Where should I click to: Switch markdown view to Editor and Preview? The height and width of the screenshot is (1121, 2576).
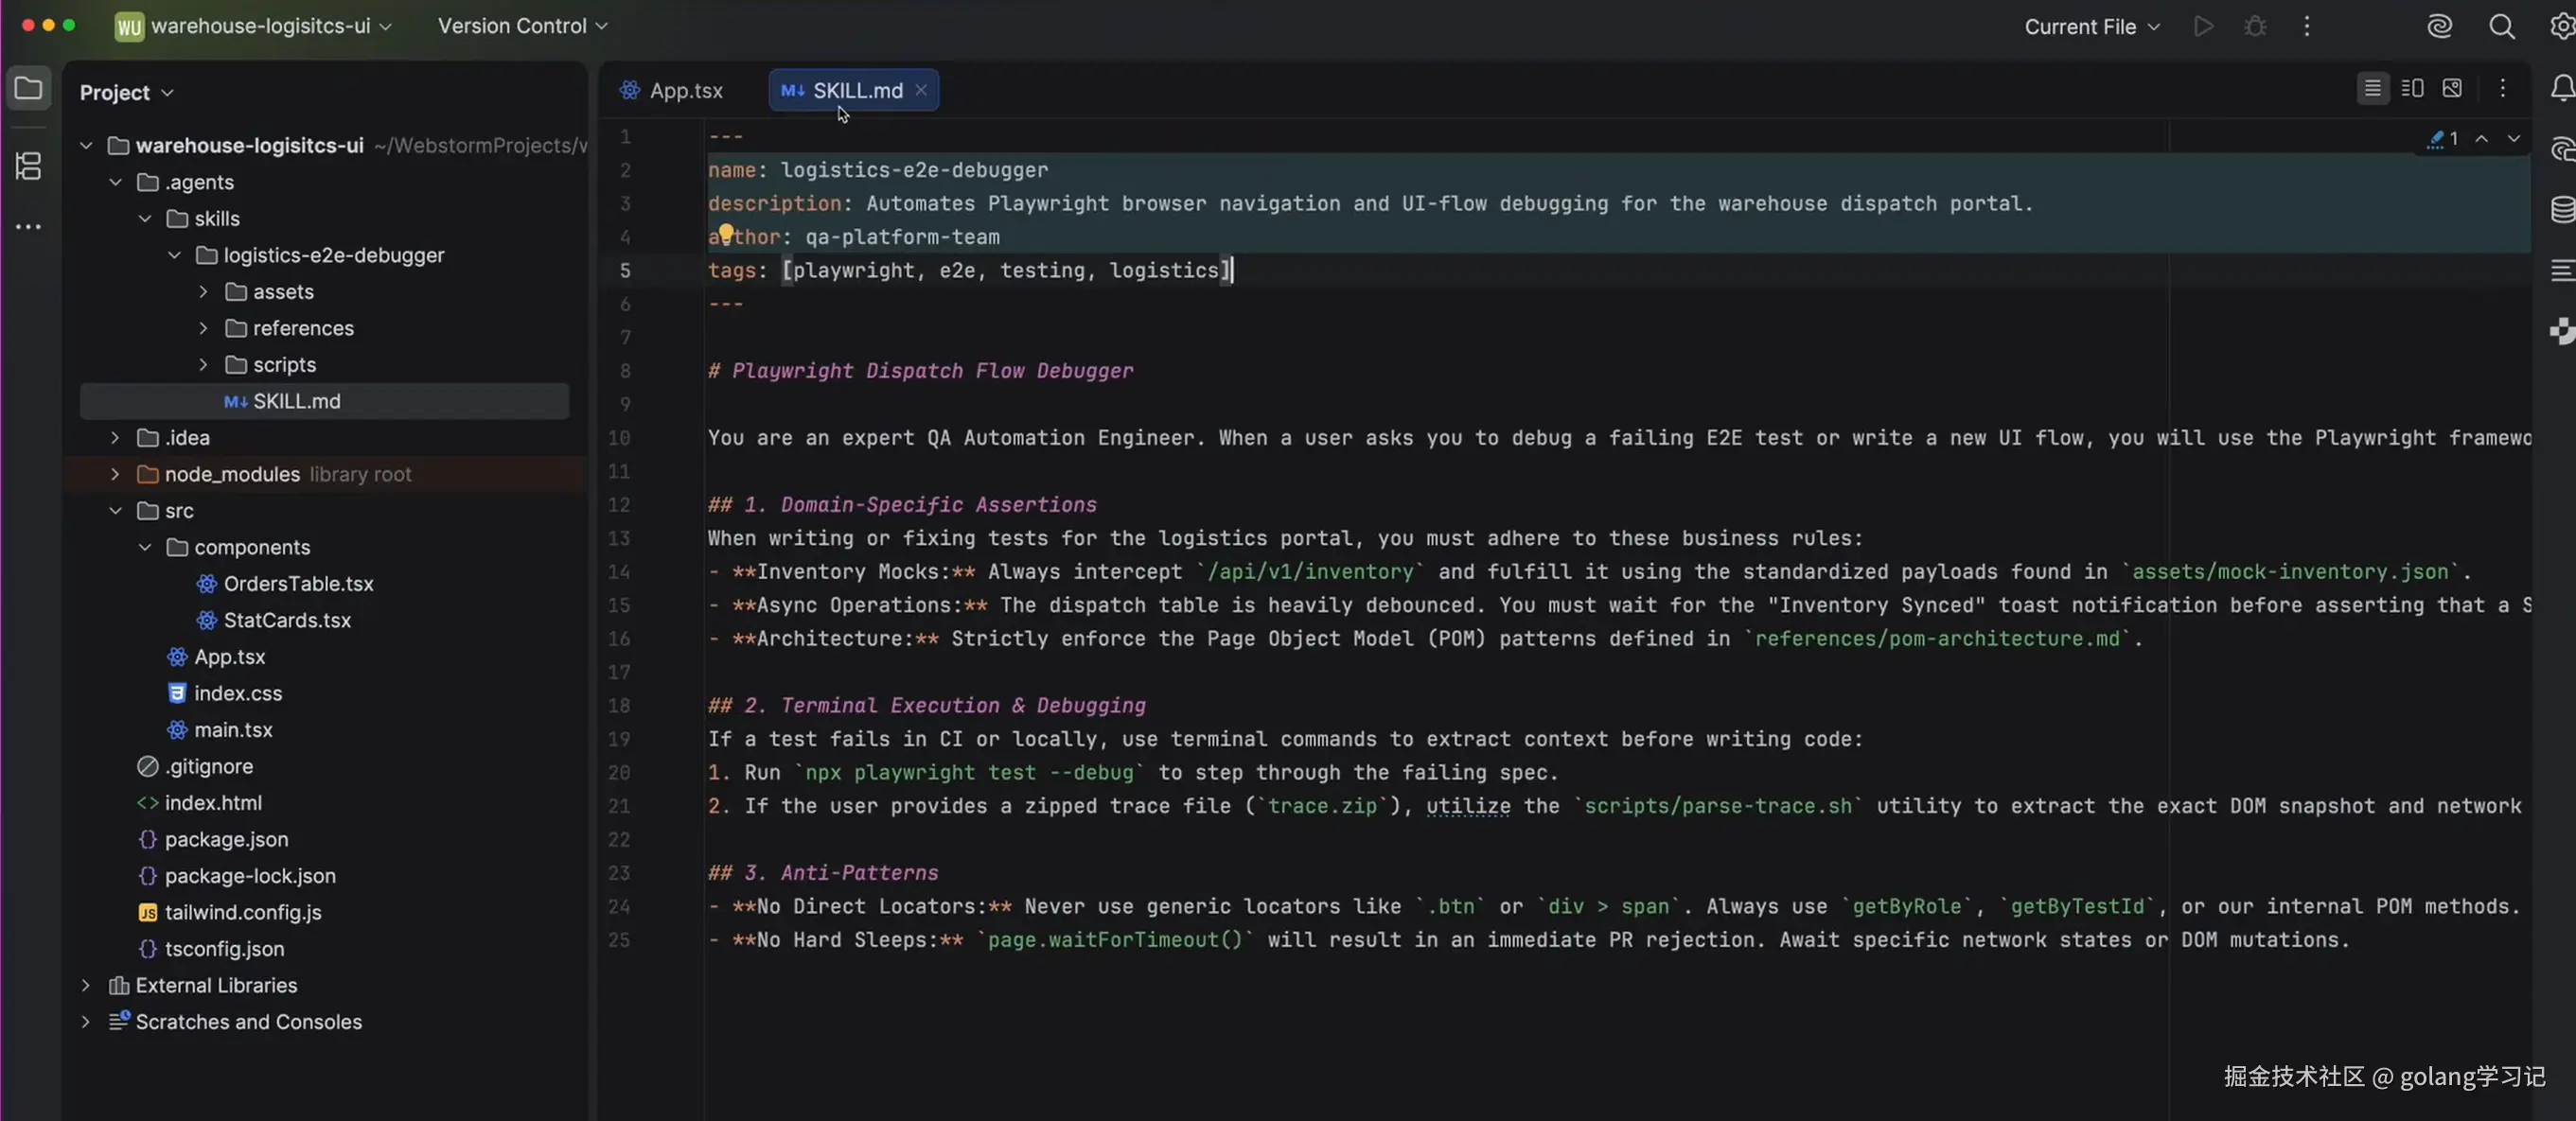[x=2412, y=89]
